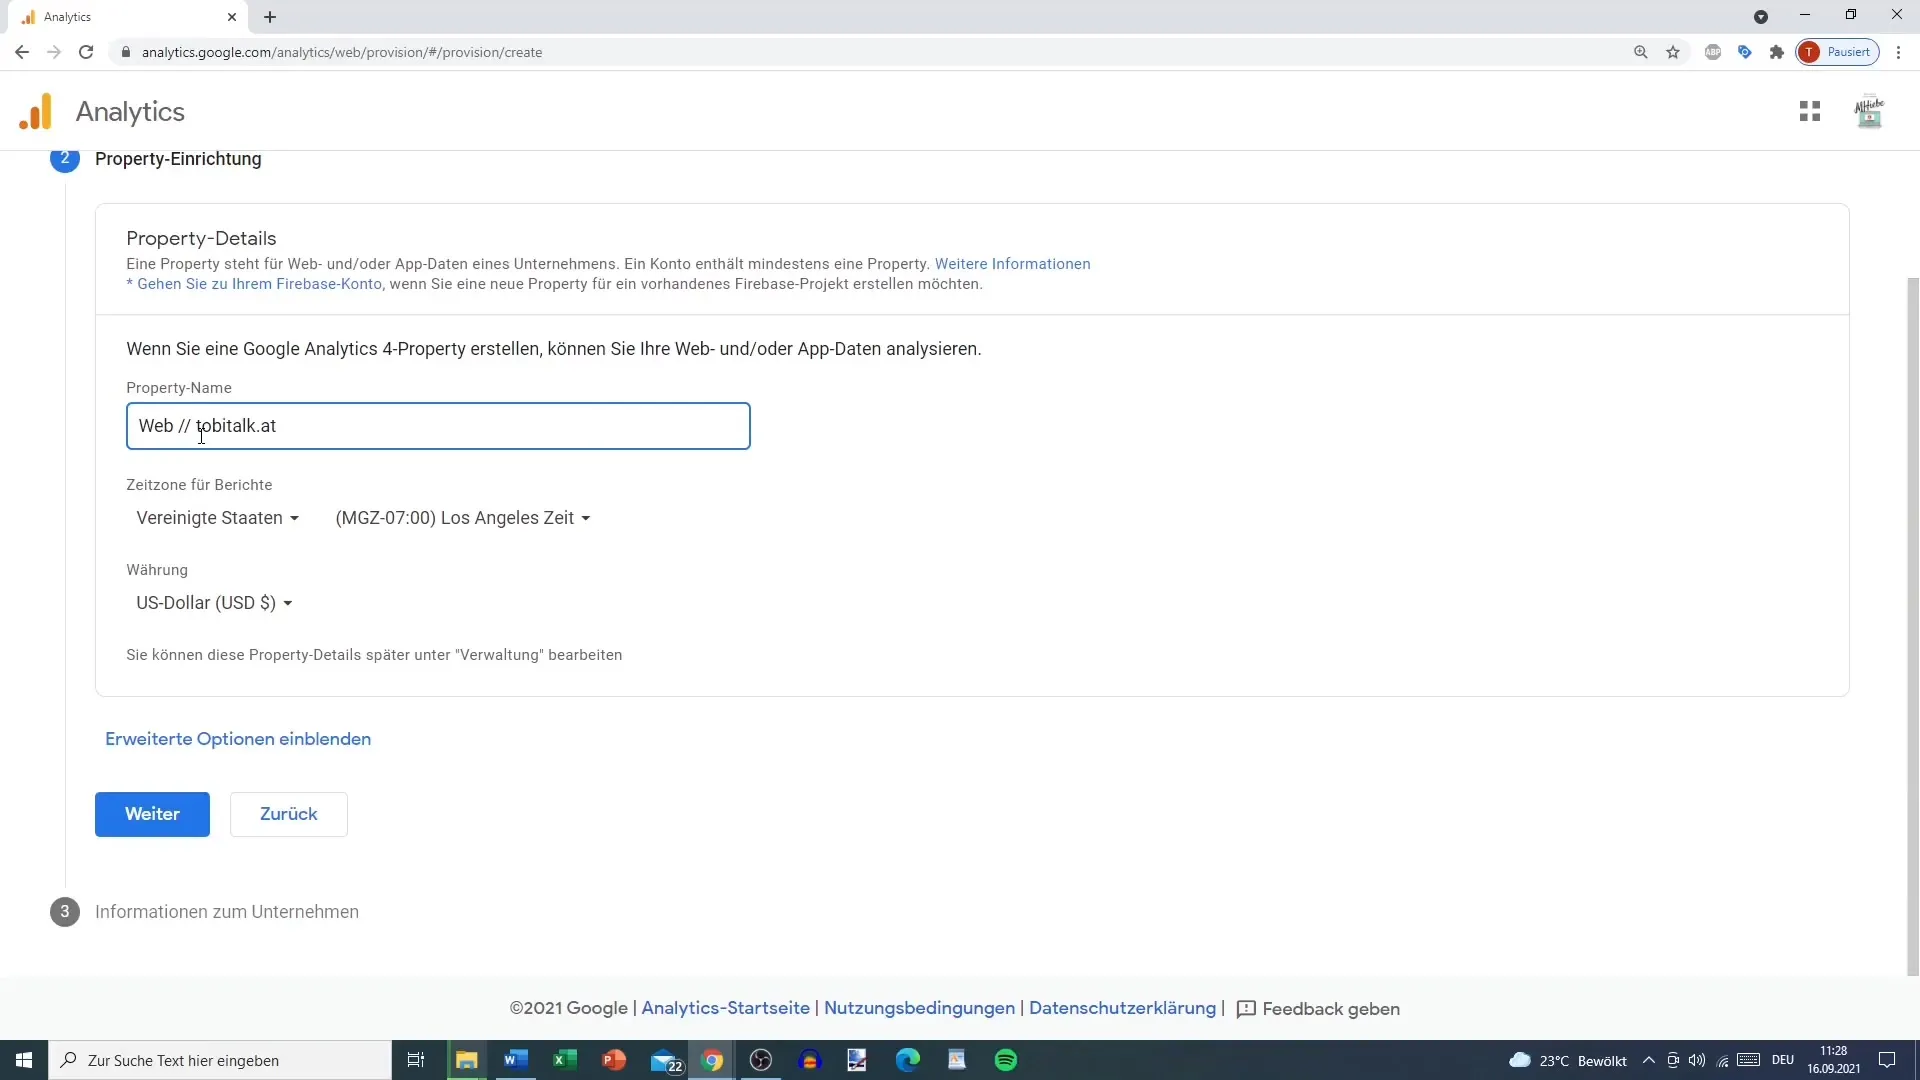Viewport: 1920px width, 1080px height.
Task: Click the bookmark star icon in address bar
Action: click(1672, 51)
